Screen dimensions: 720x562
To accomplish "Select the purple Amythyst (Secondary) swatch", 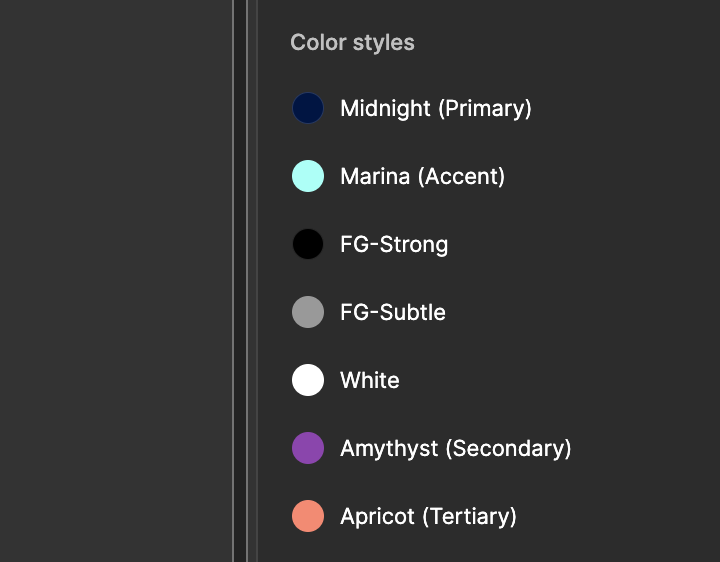I will (308, 448).
